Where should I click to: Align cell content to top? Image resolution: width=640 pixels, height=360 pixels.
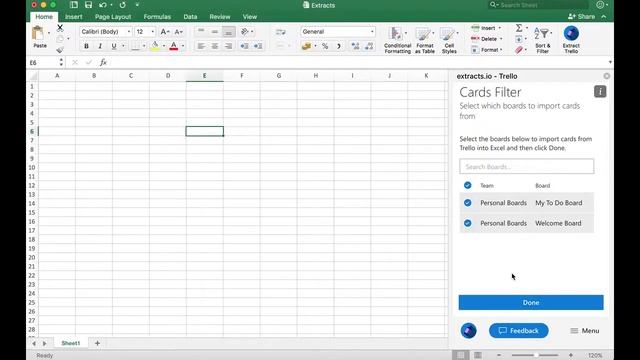tap(201, 31)
